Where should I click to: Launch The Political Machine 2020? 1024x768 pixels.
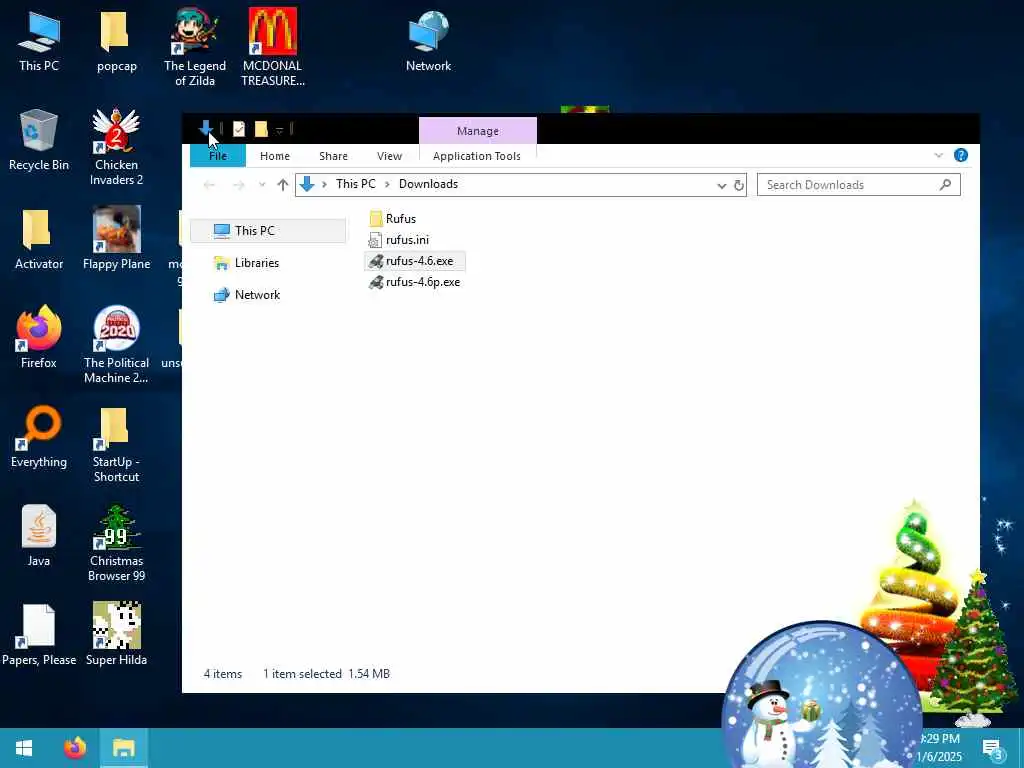click(x=116, y=345)
